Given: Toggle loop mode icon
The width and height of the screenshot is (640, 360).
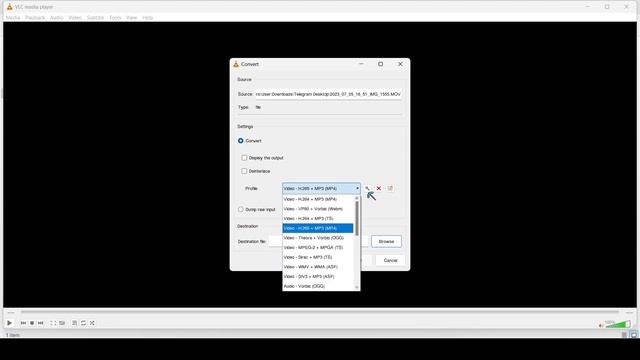Looking at the screenshot, I should pyautogui.click(x=83, y=323).
